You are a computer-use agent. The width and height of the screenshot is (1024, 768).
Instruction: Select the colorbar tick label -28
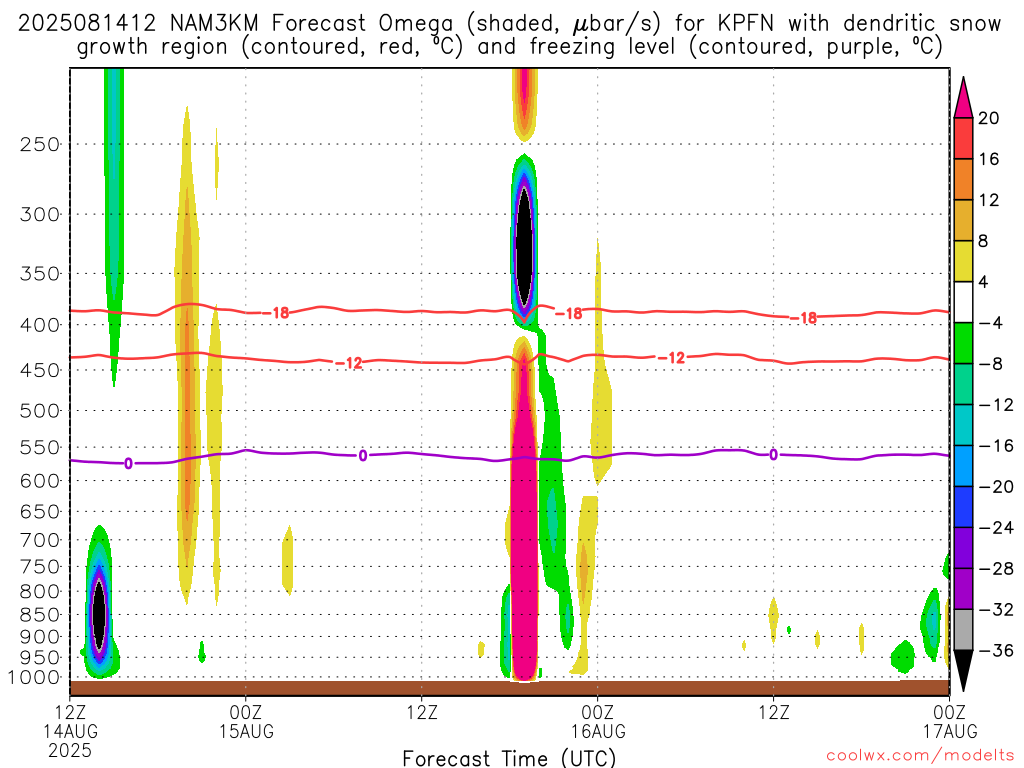[997, 569]
